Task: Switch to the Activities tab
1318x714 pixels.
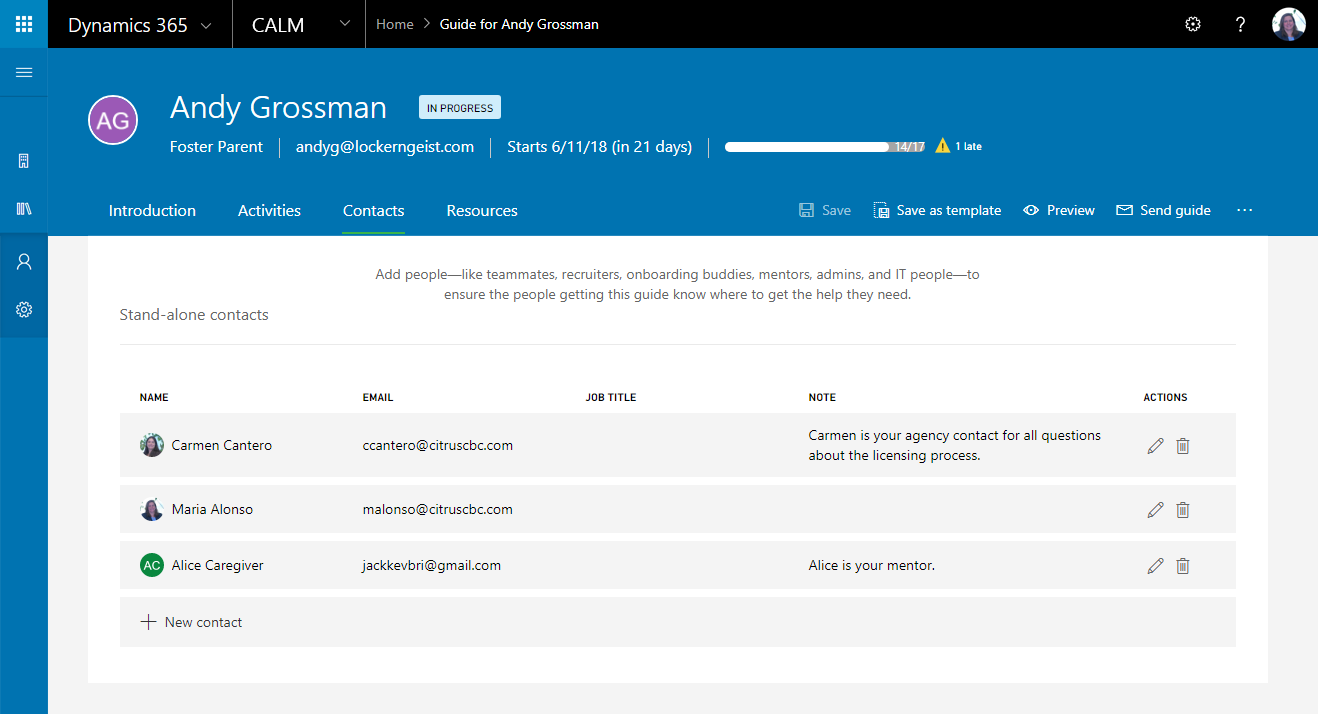Action: [x=269, y=211]
